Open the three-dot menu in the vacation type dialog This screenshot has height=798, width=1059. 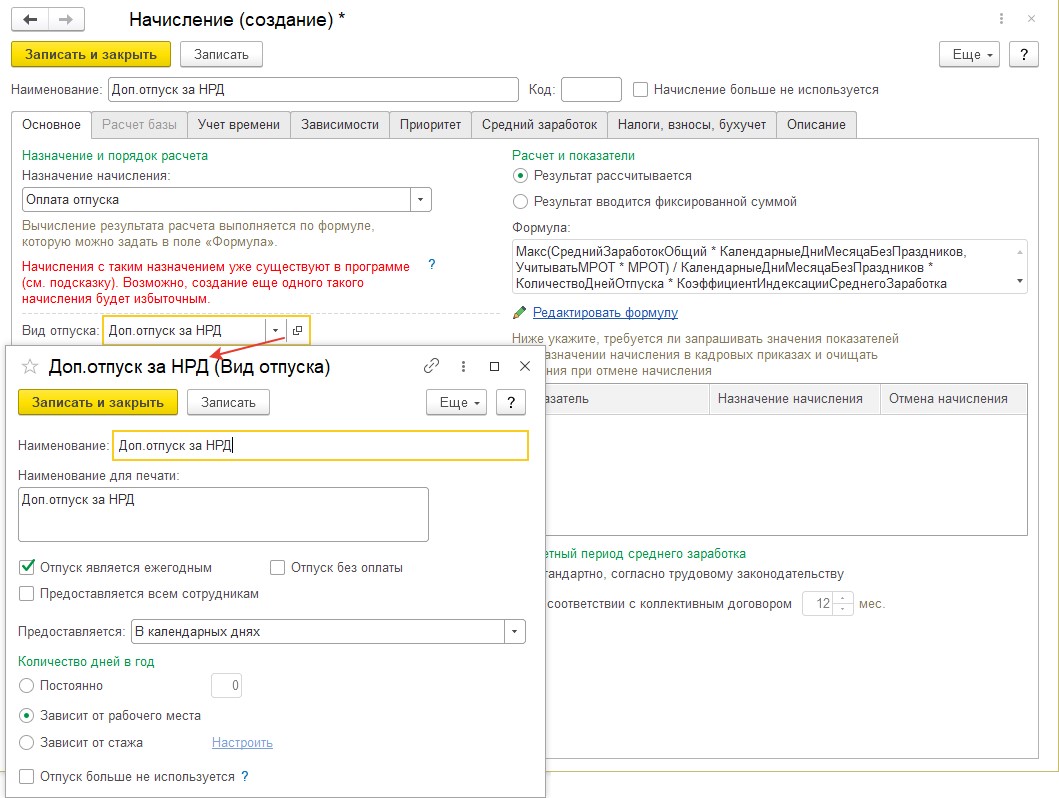[x=463, y=366]
